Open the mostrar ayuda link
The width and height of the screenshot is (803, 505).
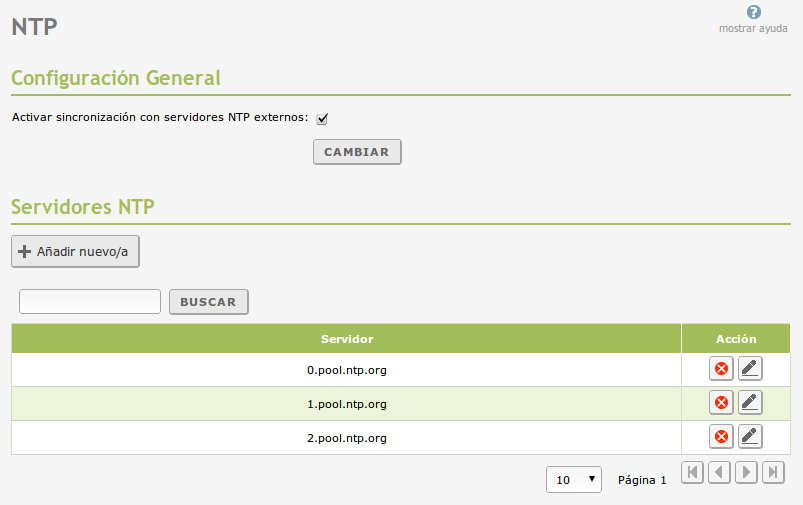(753, 29)
